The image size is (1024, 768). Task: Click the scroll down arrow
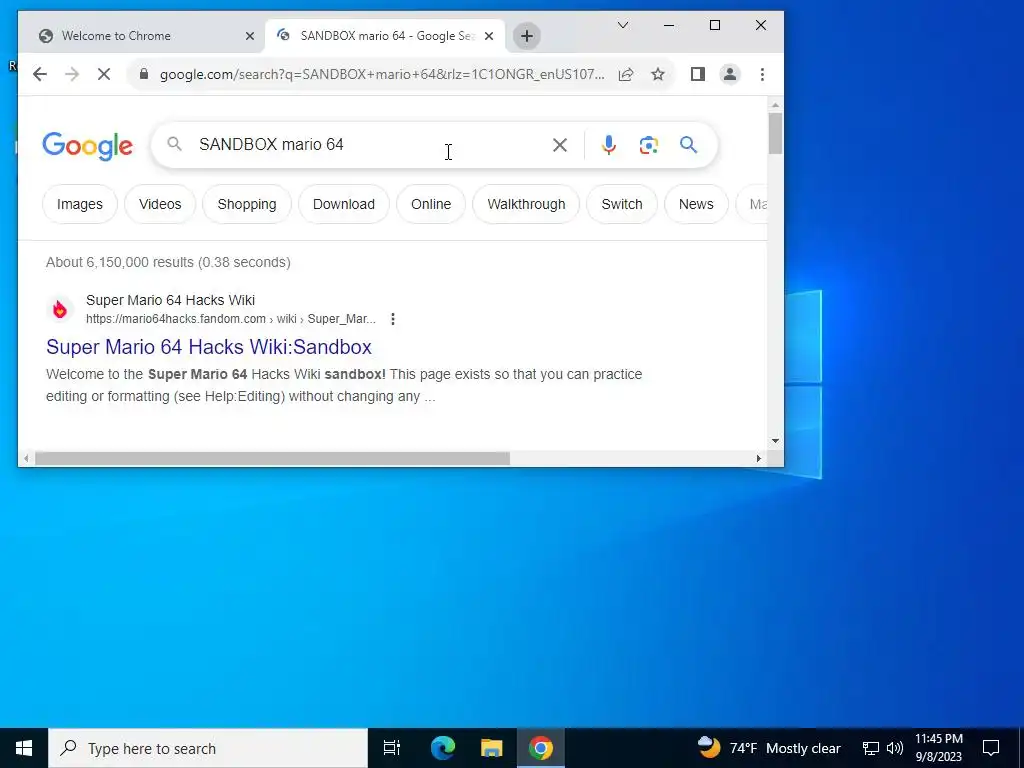(775, 441)
